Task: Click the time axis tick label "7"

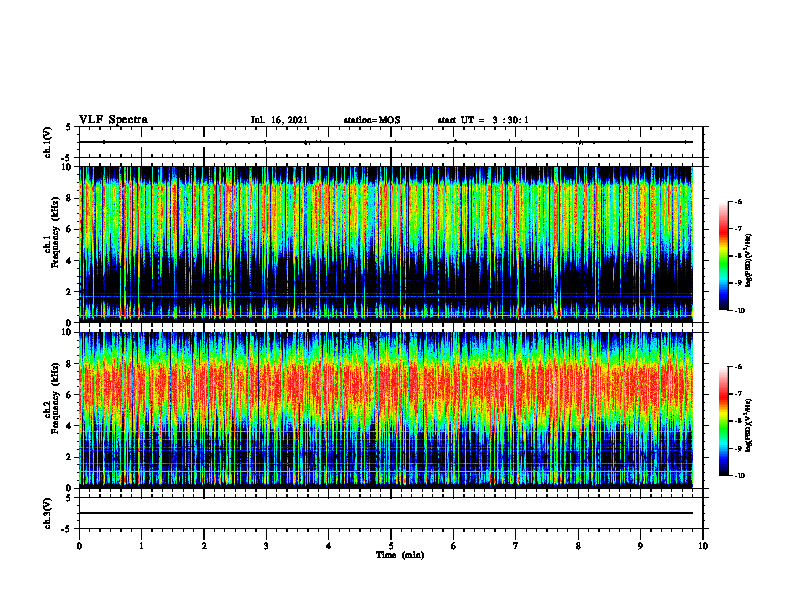Action: click(516, 546)
